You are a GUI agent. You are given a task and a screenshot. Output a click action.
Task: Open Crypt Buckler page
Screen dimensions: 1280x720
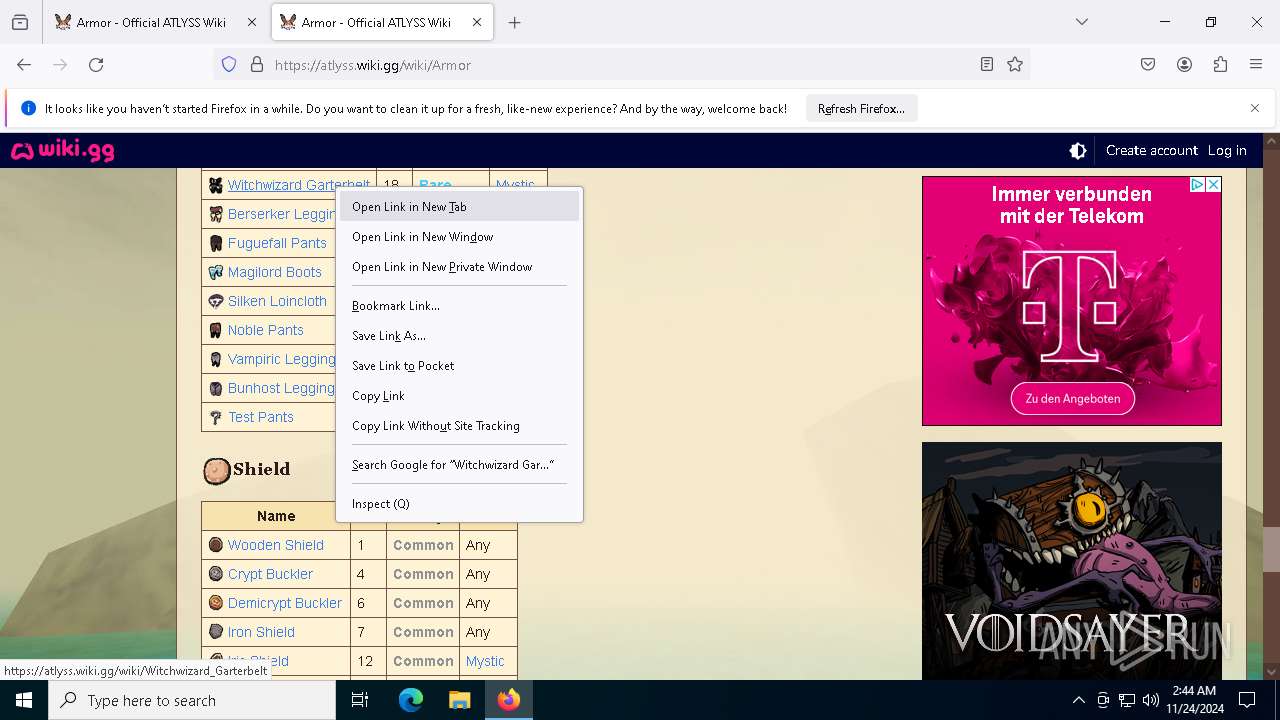point(270,574)
